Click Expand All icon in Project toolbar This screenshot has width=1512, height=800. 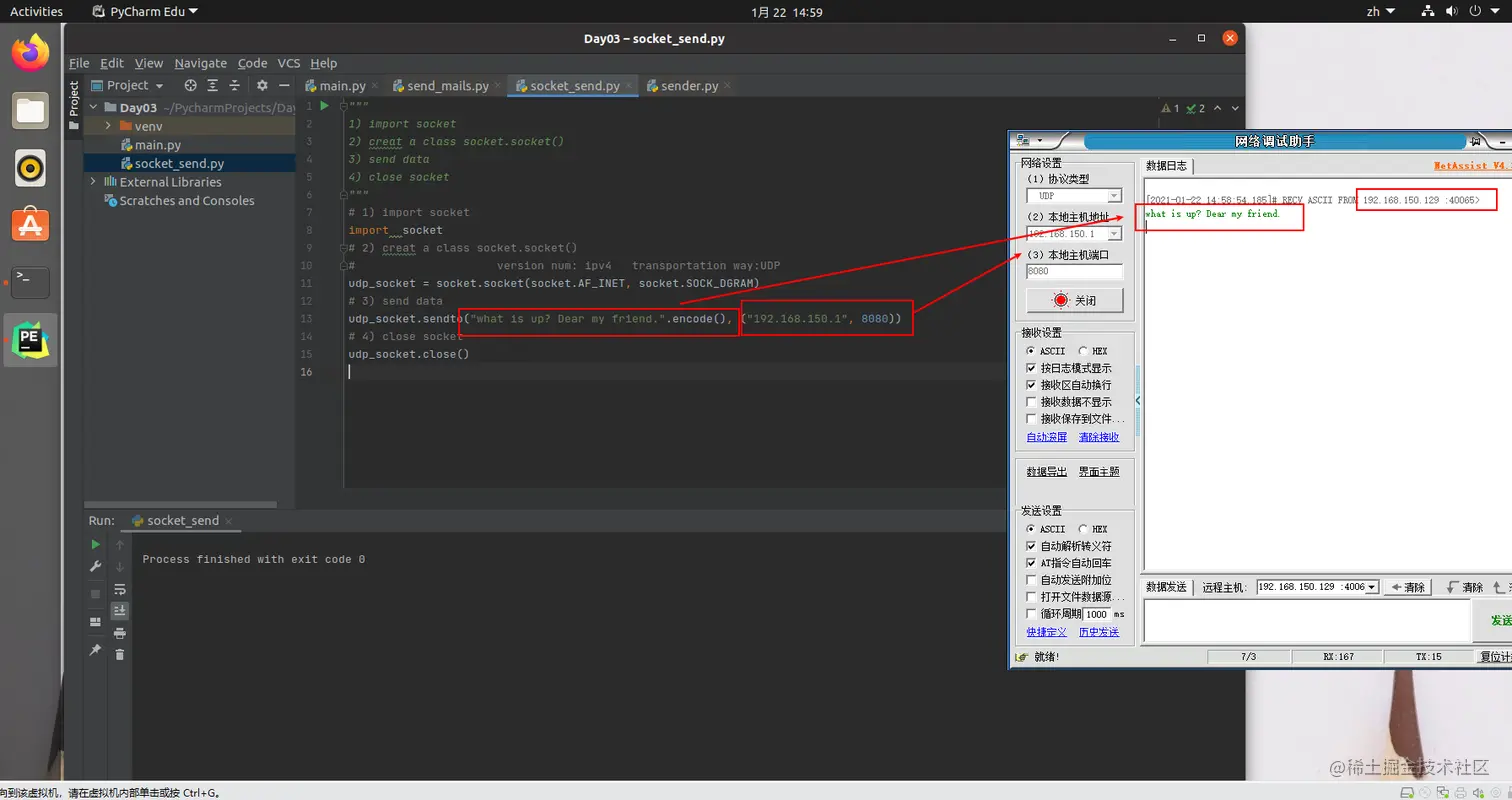213,86
